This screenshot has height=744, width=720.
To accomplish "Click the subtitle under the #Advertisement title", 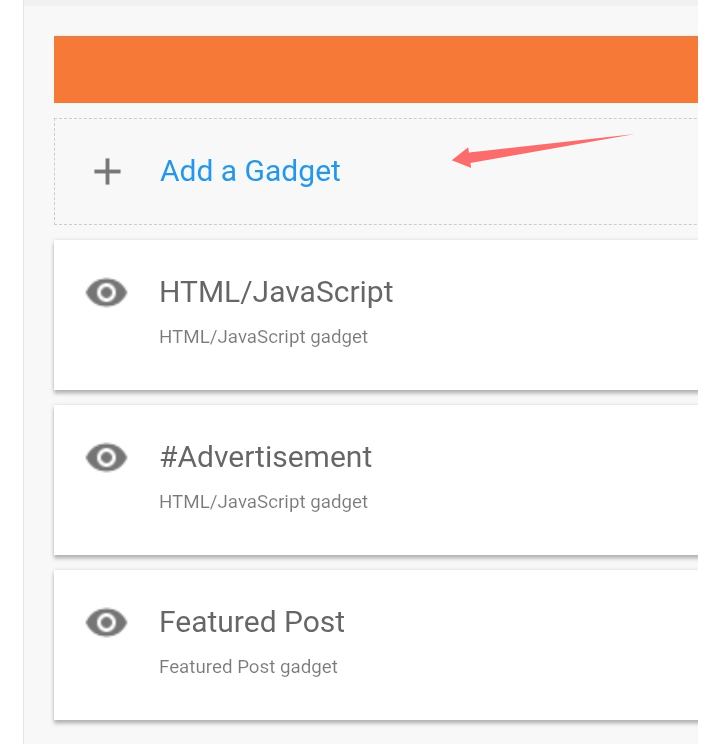I will click(x=263, y=502).
